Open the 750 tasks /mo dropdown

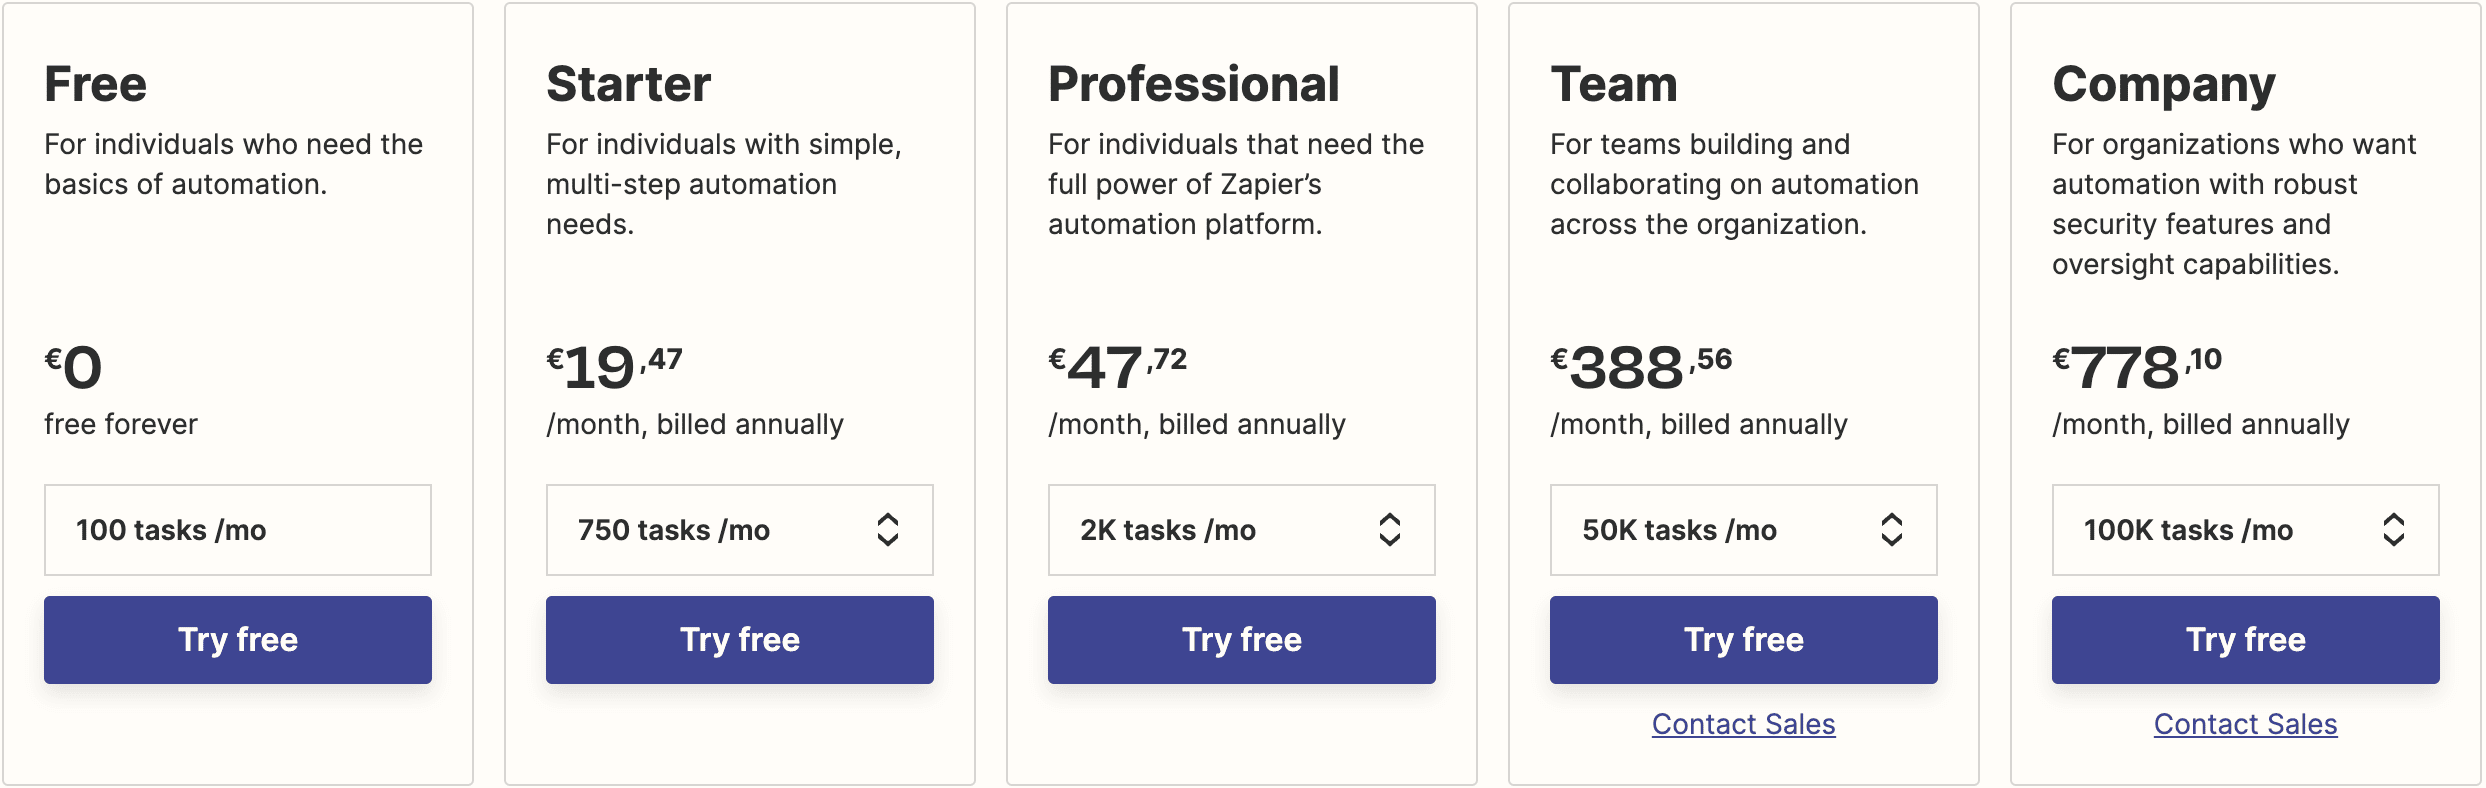(739, 530)
